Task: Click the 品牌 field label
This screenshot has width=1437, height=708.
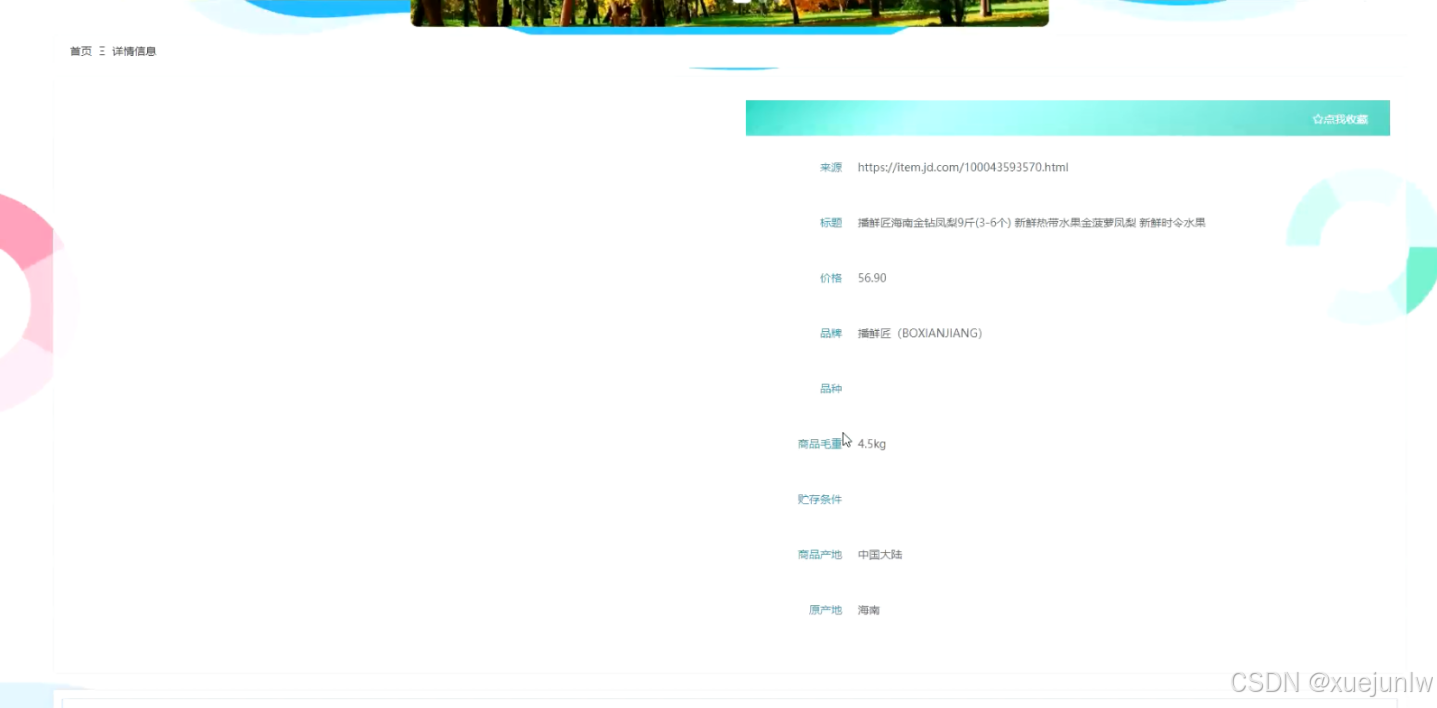Action: tap(831, 333)
